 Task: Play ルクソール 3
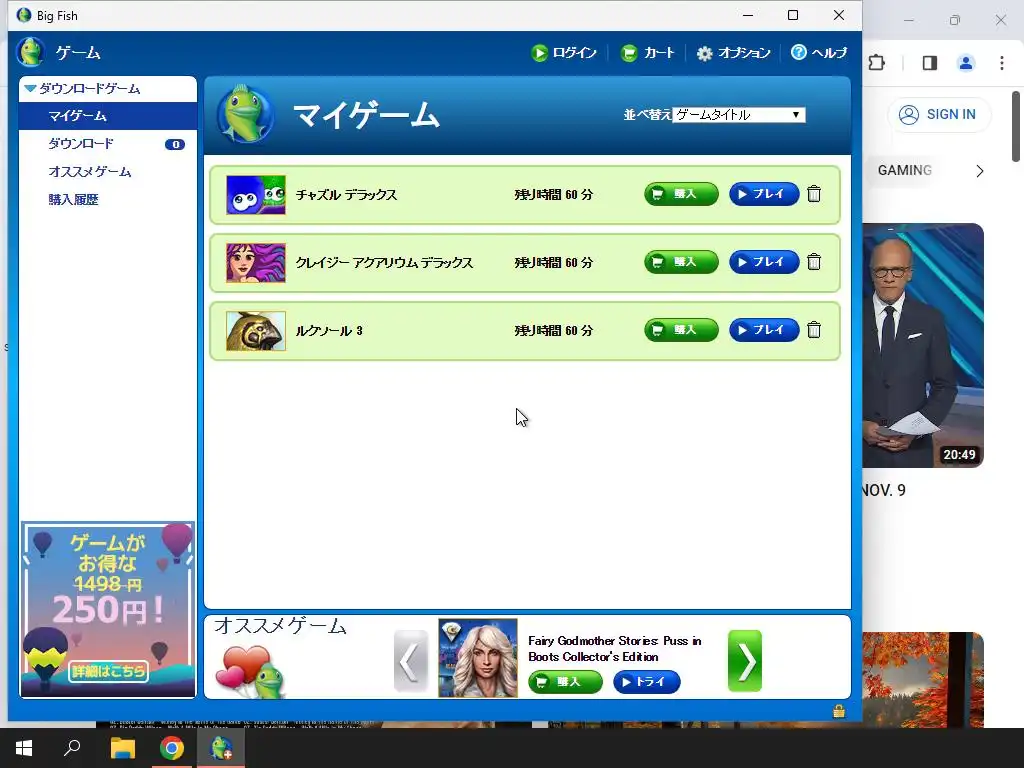(764, 330)
